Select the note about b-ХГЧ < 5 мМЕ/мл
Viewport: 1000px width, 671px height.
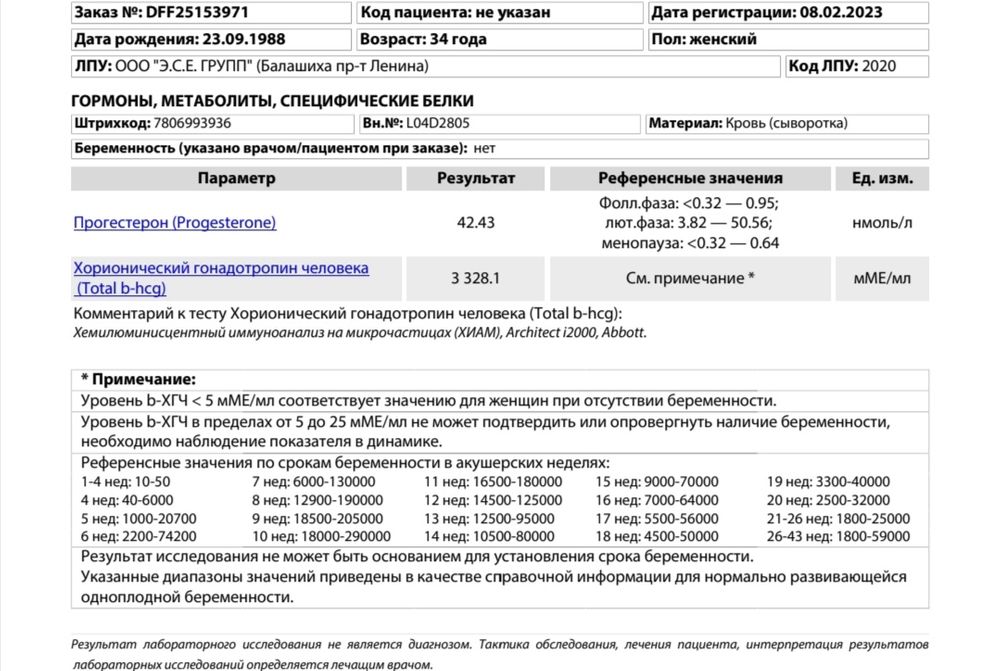[429, 401]
